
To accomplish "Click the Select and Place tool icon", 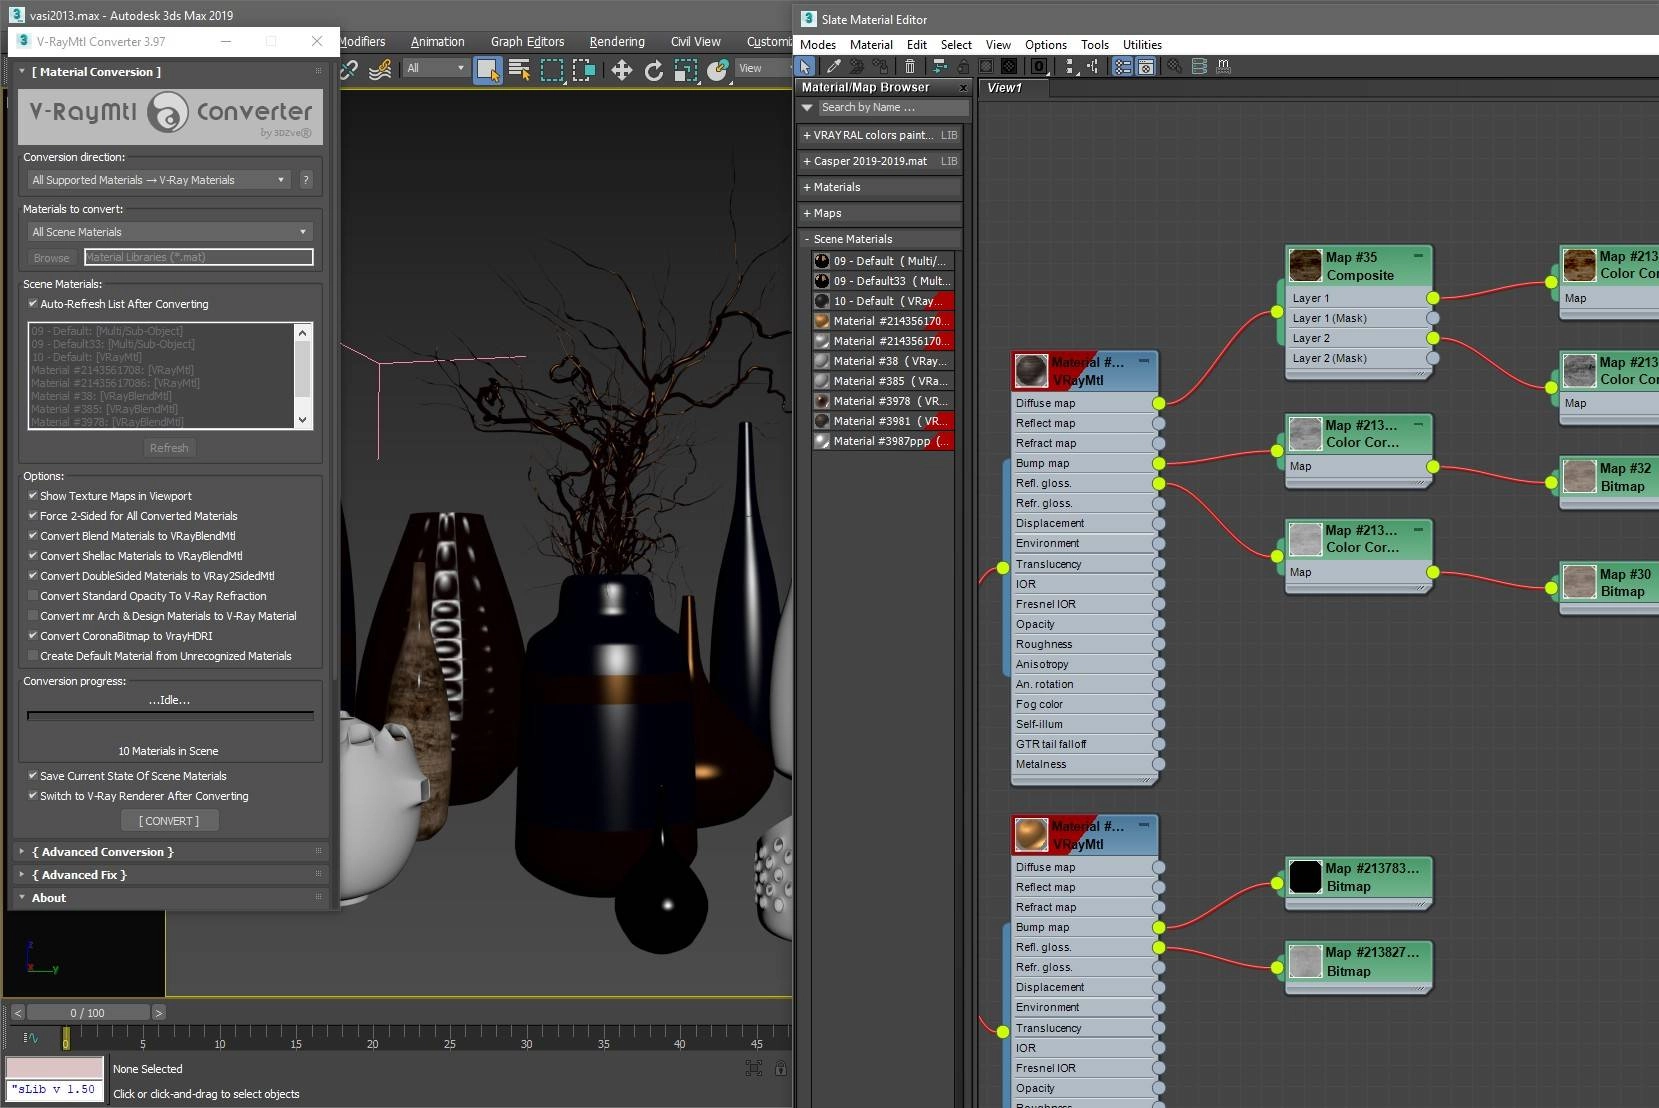I will (x=718, y=69).
